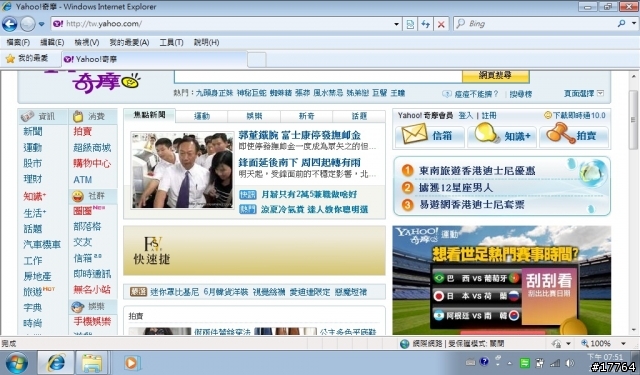The image size is (640, 375).
Task: Open headline 郭董鐵腕 富士康停發撫卹金
Action: coord(300,135)
